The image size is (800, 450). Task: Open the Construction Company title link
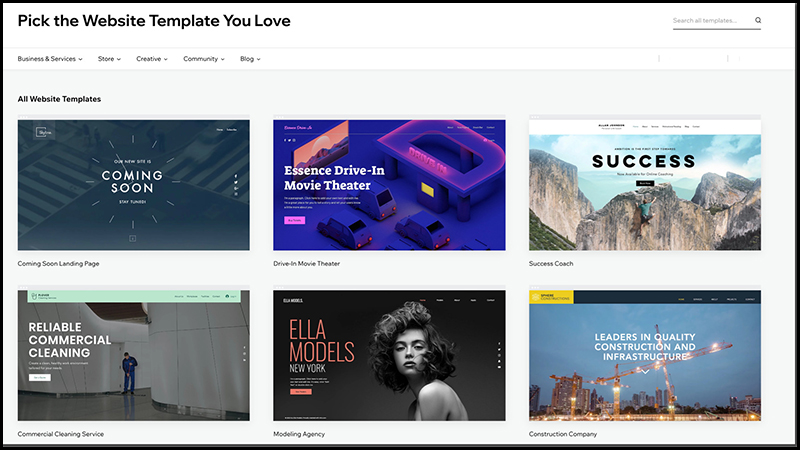(x=563, y=434)
